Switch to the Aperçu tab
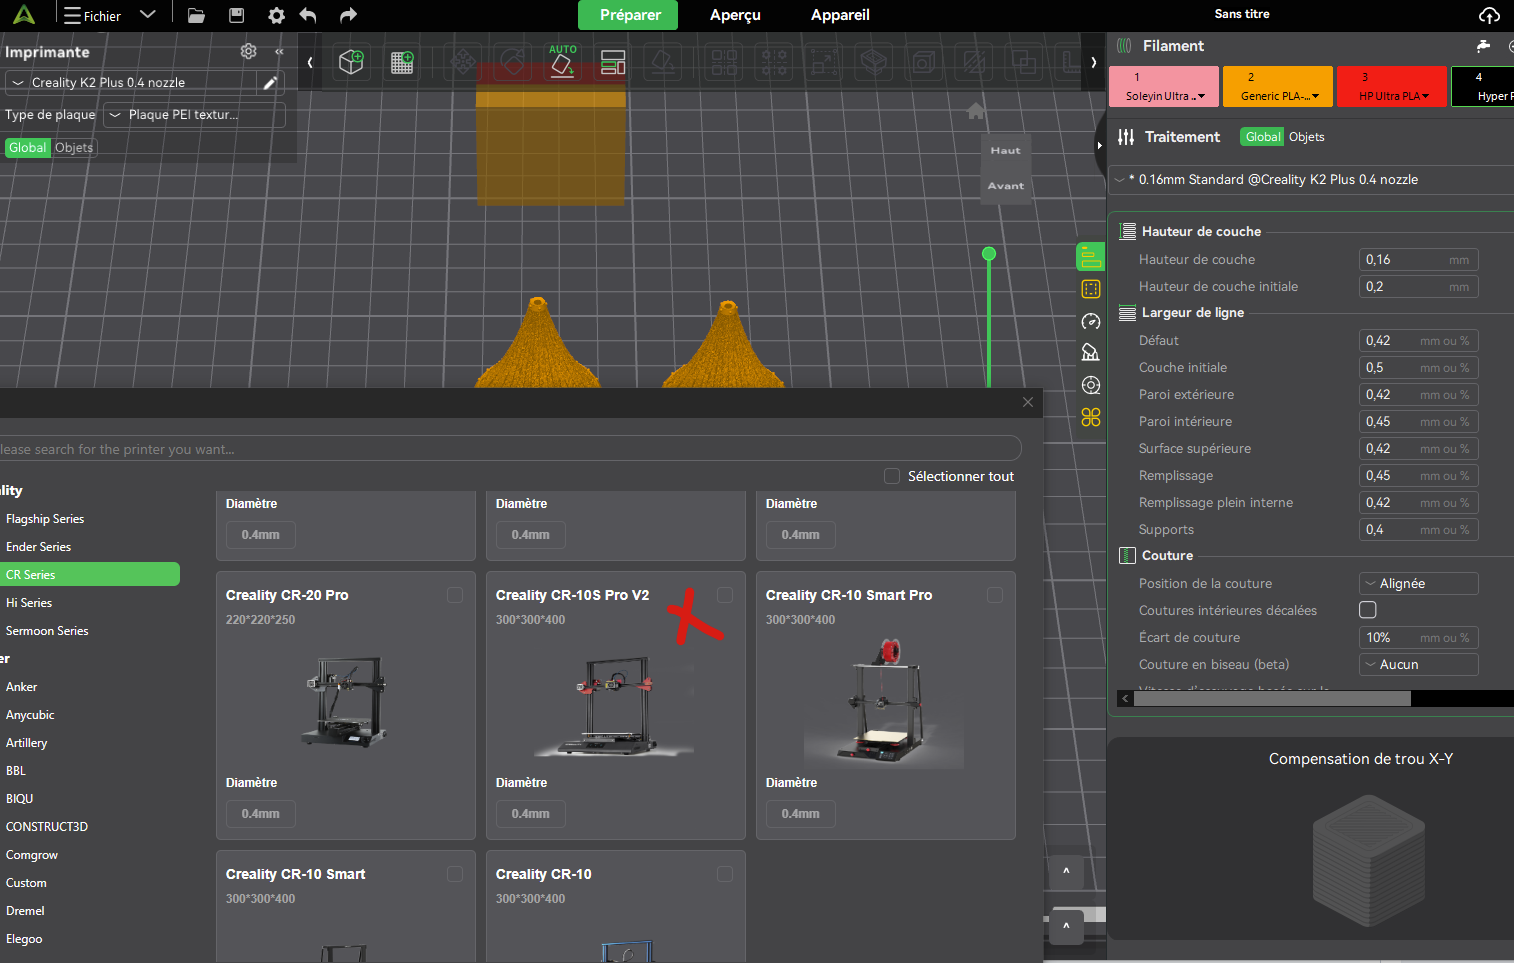This screenshot has width=1514, height=963. point(735,15)
